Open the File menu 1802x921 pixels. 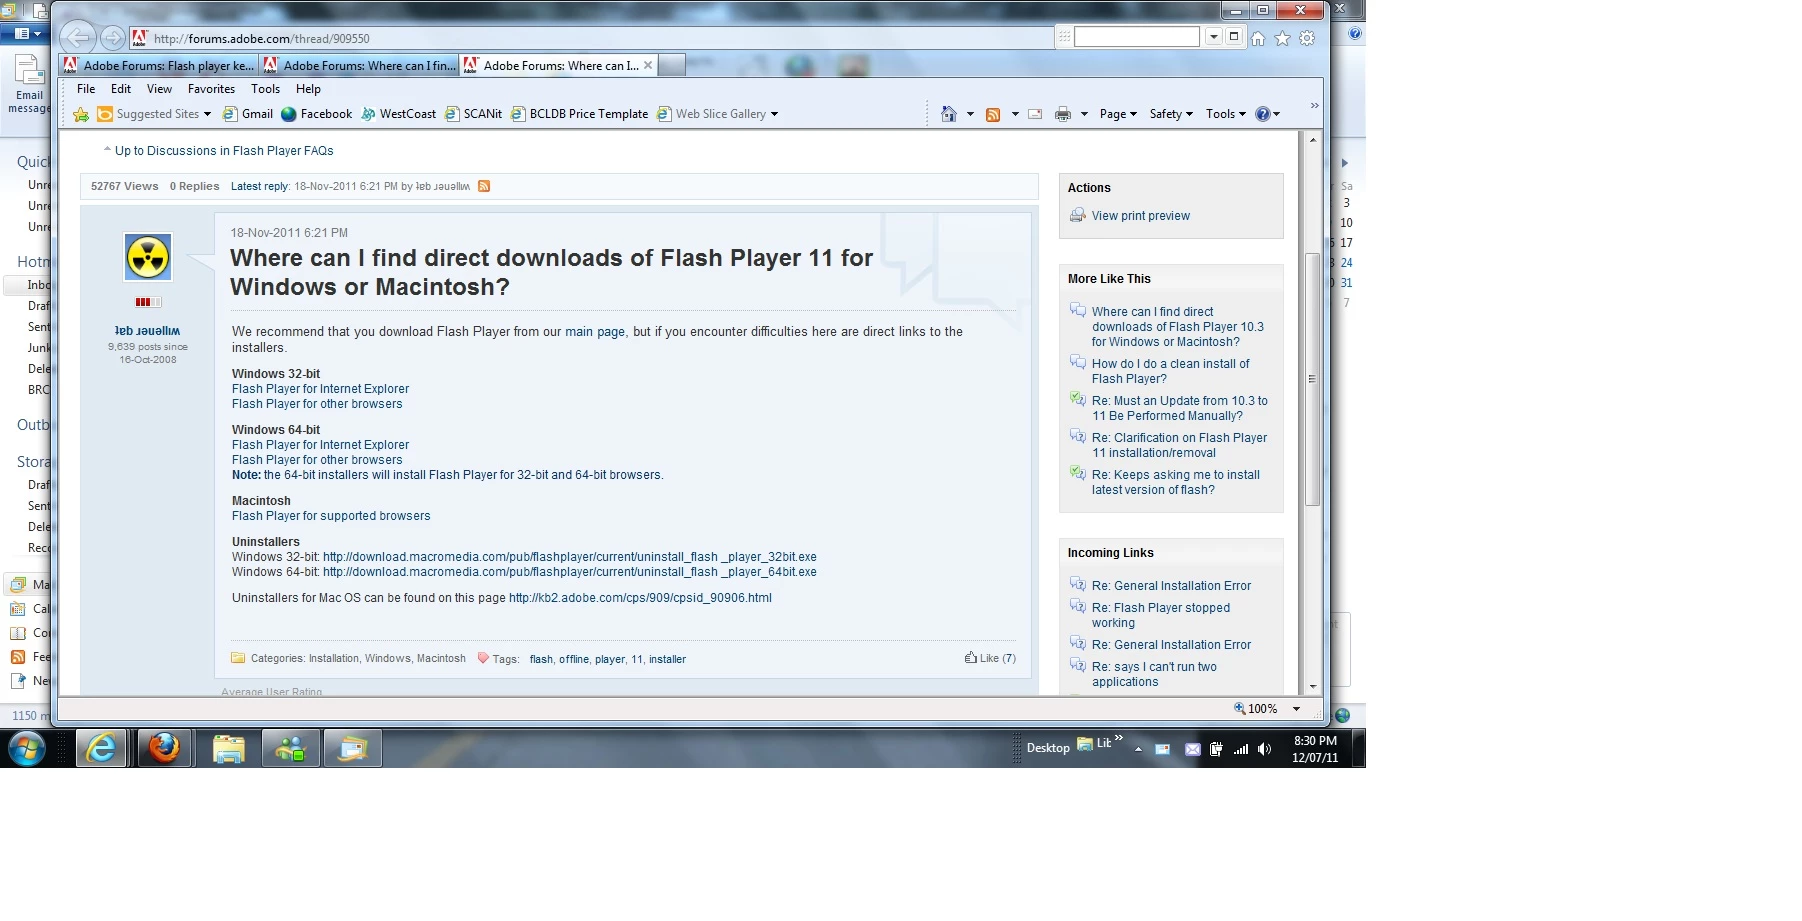pyautogui.click(x=86, y=89)
